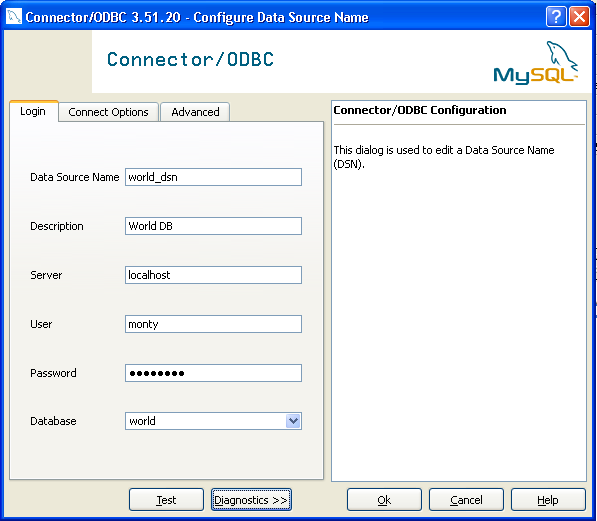Image resolution: width=597 pixels, height=521 pixels.
Task: Open the Database dropdown arrow
Action: 293,421
